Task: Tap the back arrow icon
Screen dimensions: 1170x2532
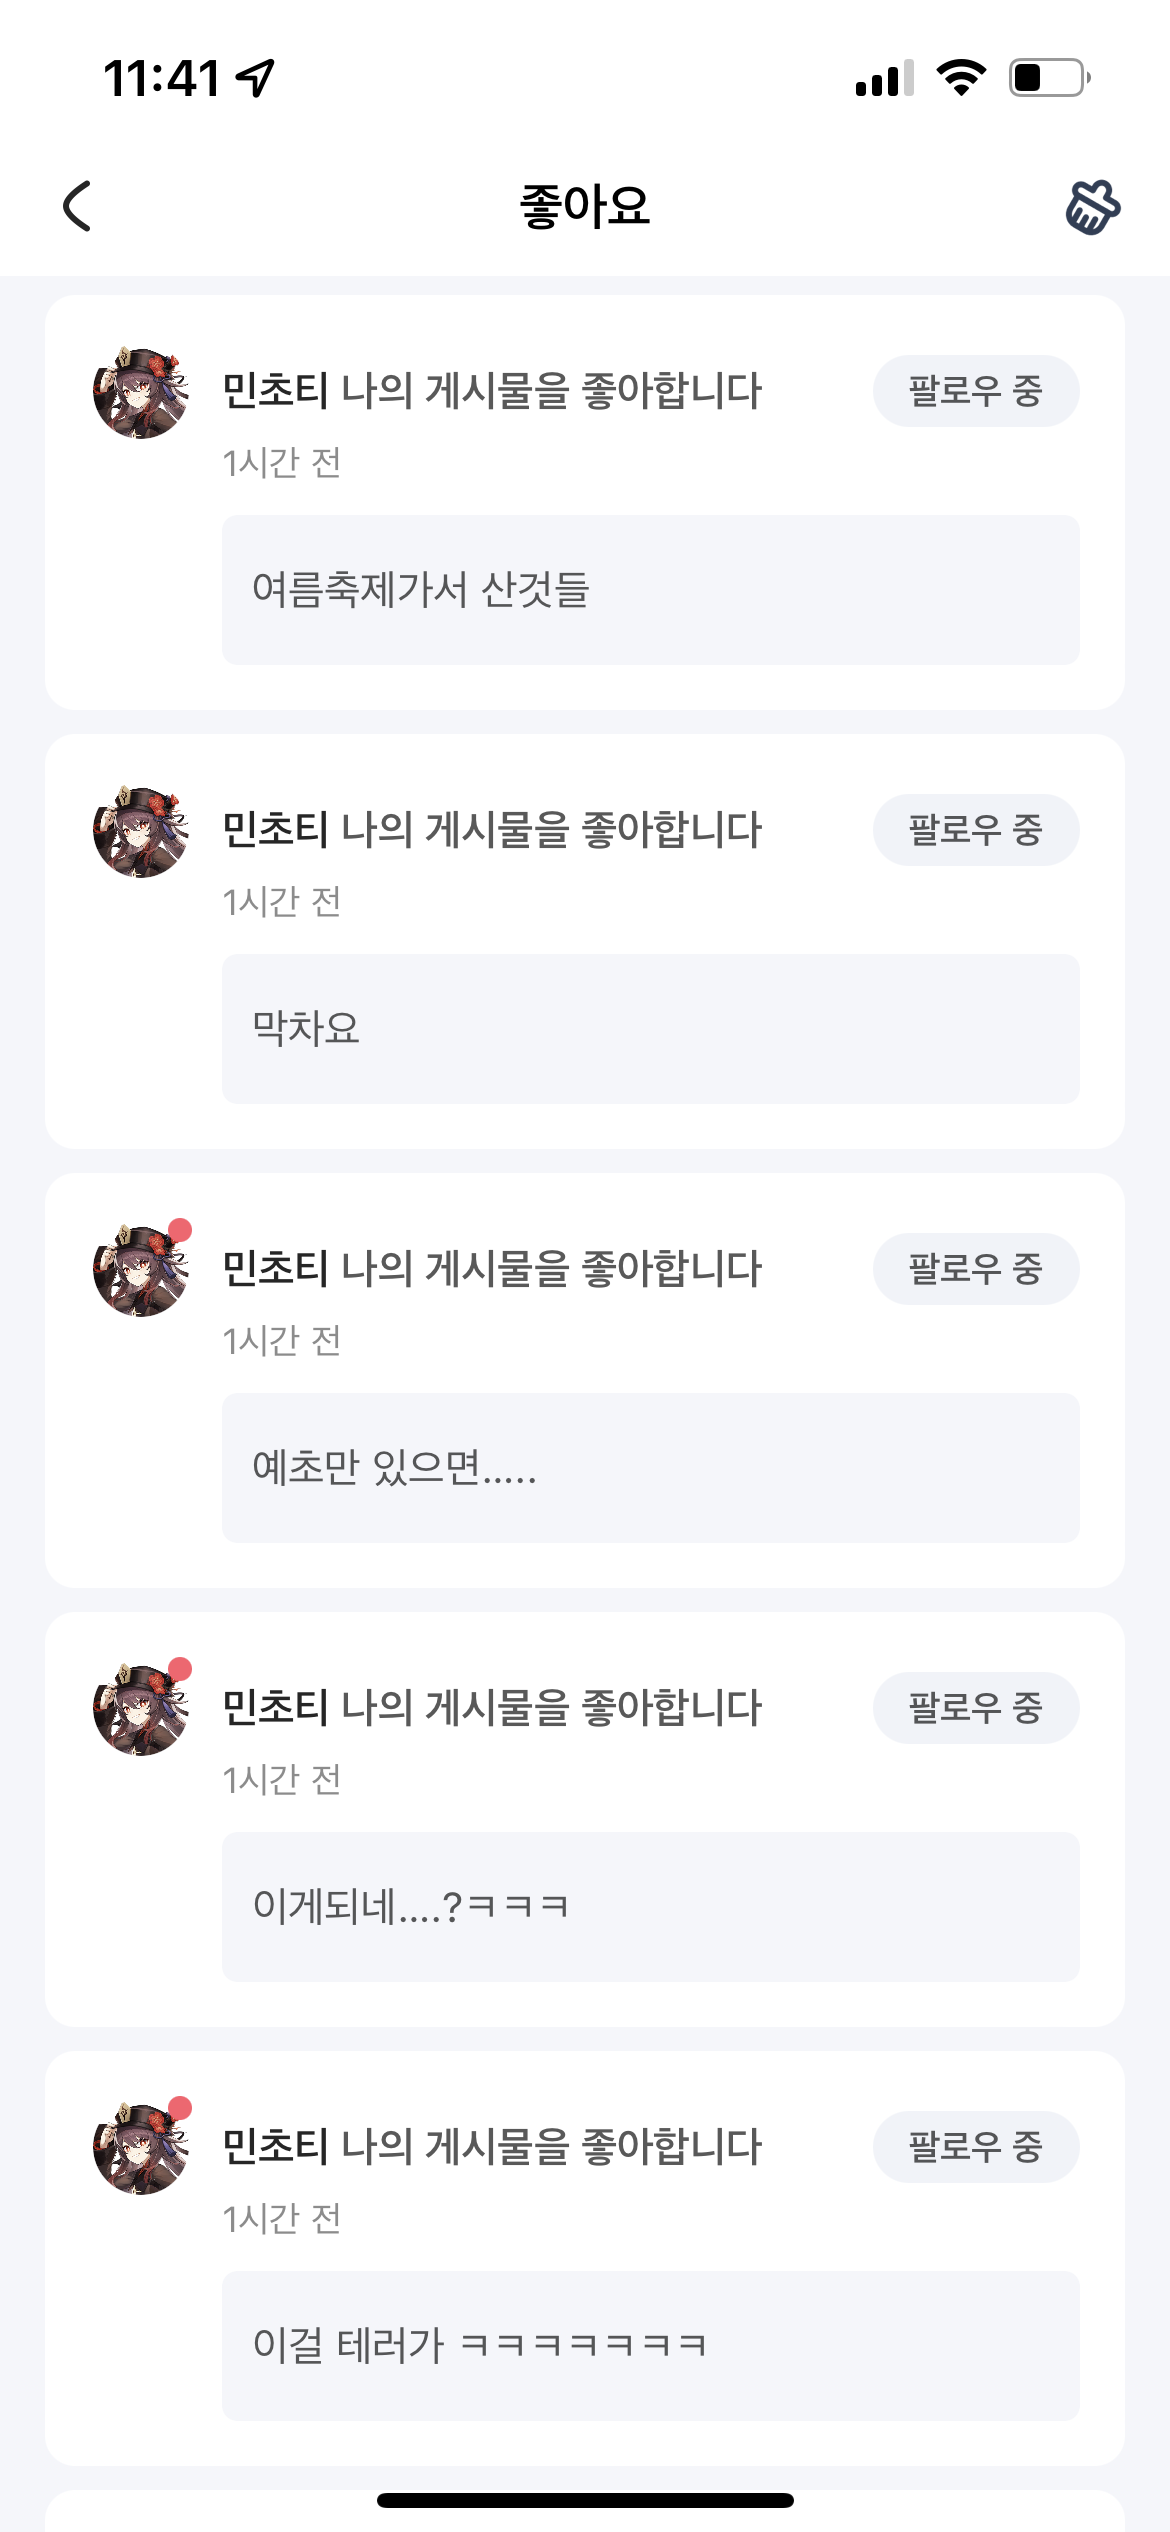Action: tap(78, 206)
